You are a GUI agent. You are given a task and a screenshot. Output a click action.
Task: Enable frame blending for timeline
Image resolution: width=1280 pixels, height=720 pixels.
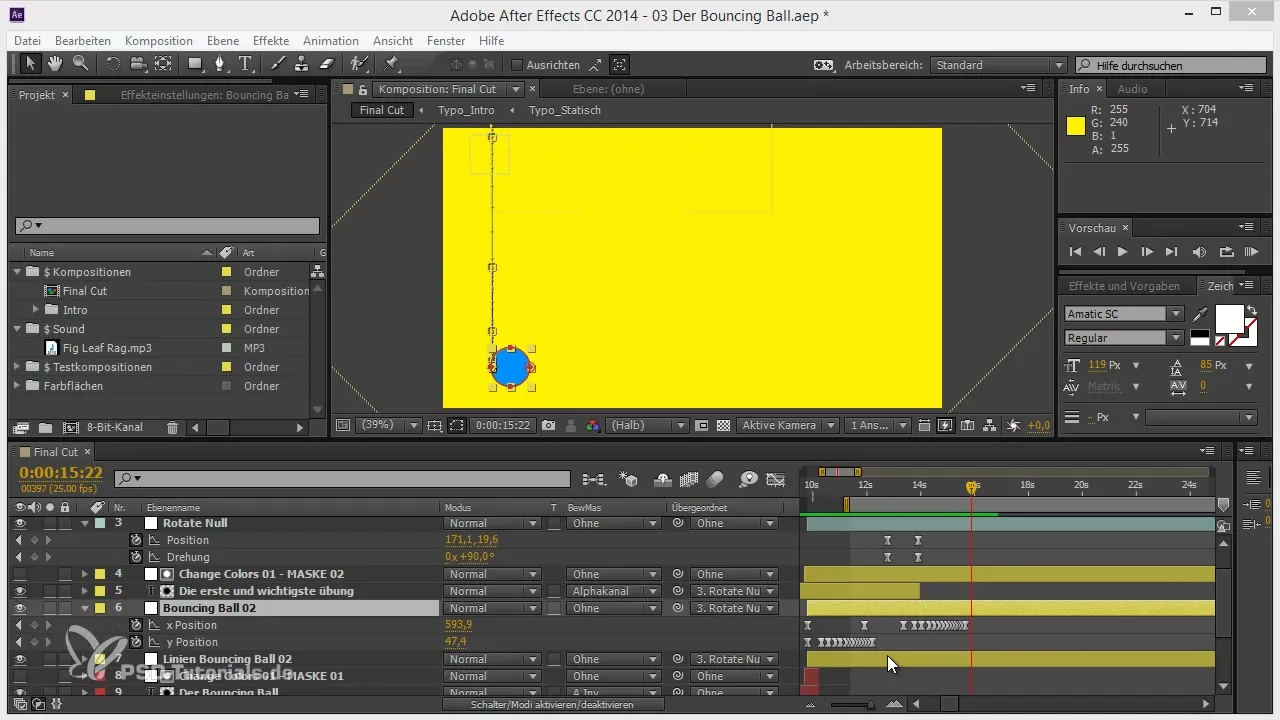(x=689, y=479)
